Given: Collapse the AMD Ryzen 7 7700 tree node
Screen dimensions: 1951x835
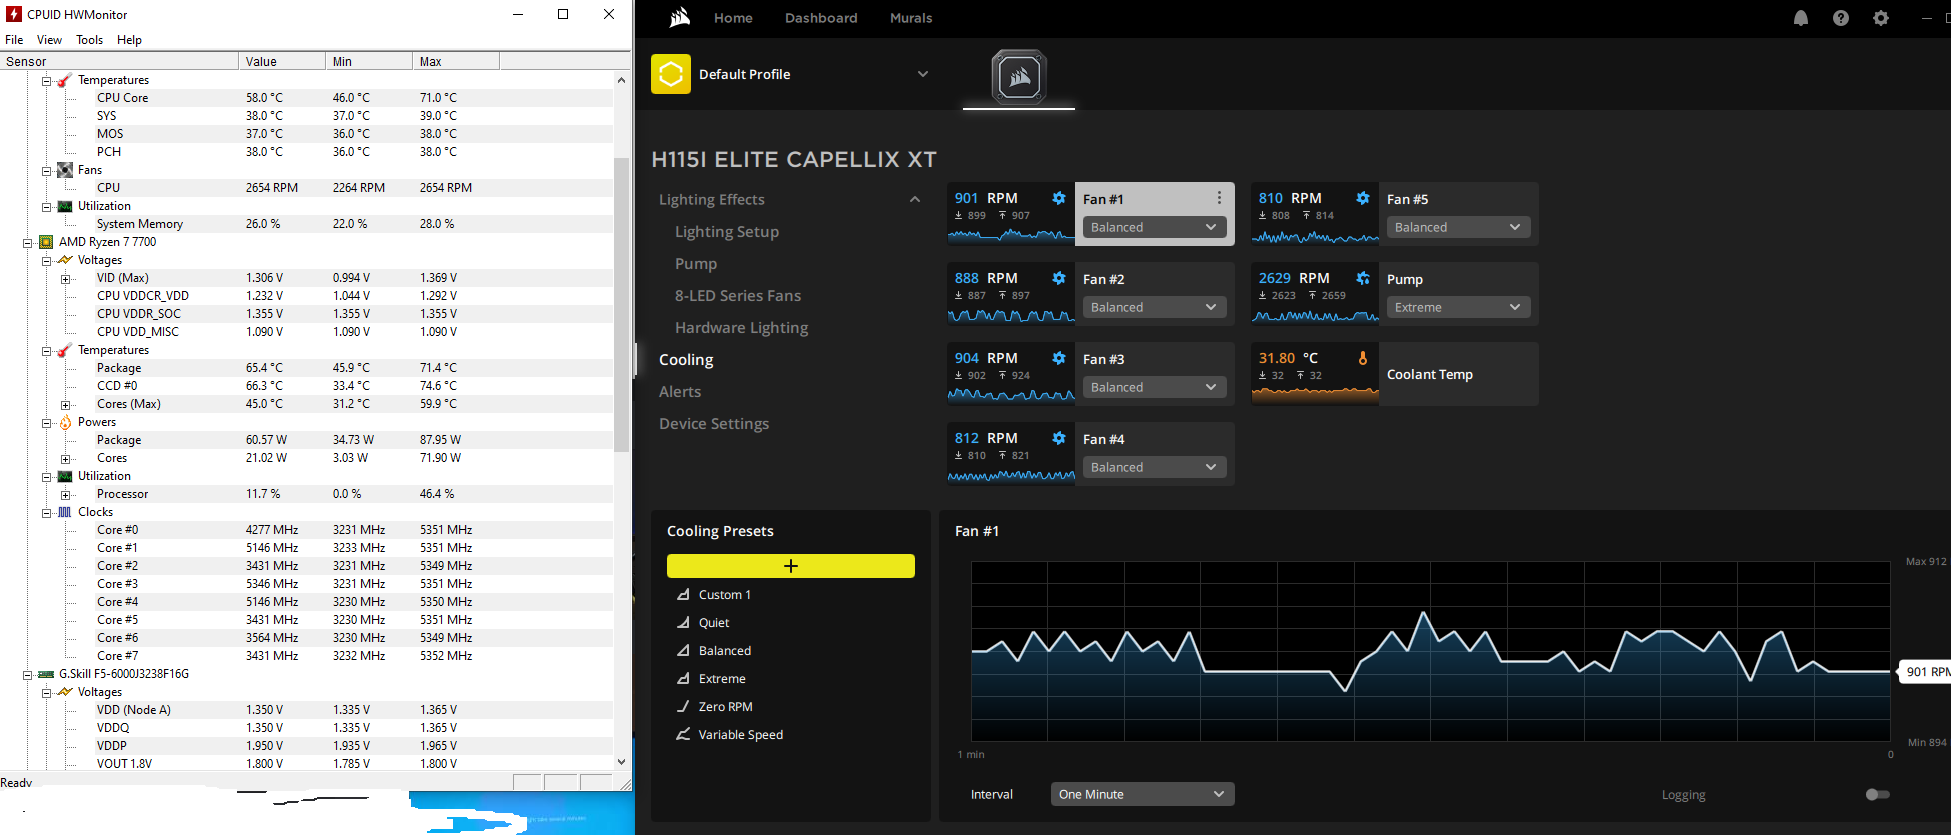Looking at the screenshot, I should point(28,243).
